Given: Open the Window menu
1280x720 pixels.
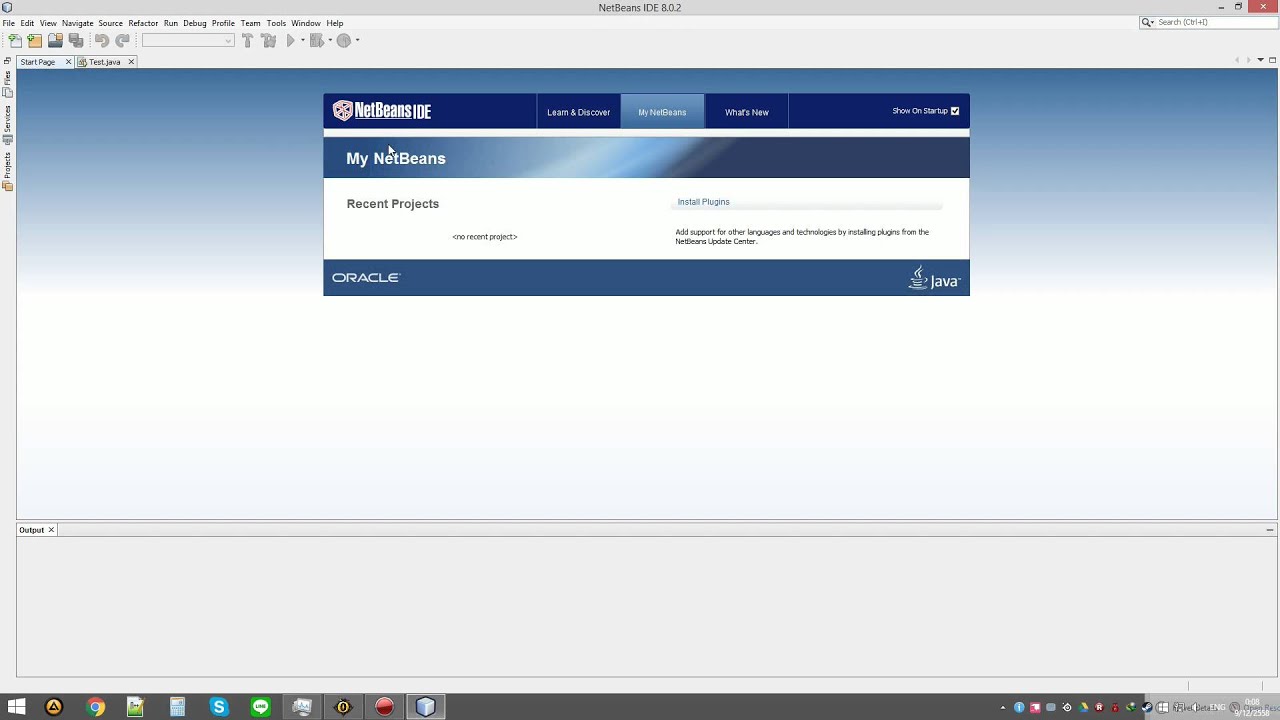Looking at the screenshot, I should (x=306, y=23).
